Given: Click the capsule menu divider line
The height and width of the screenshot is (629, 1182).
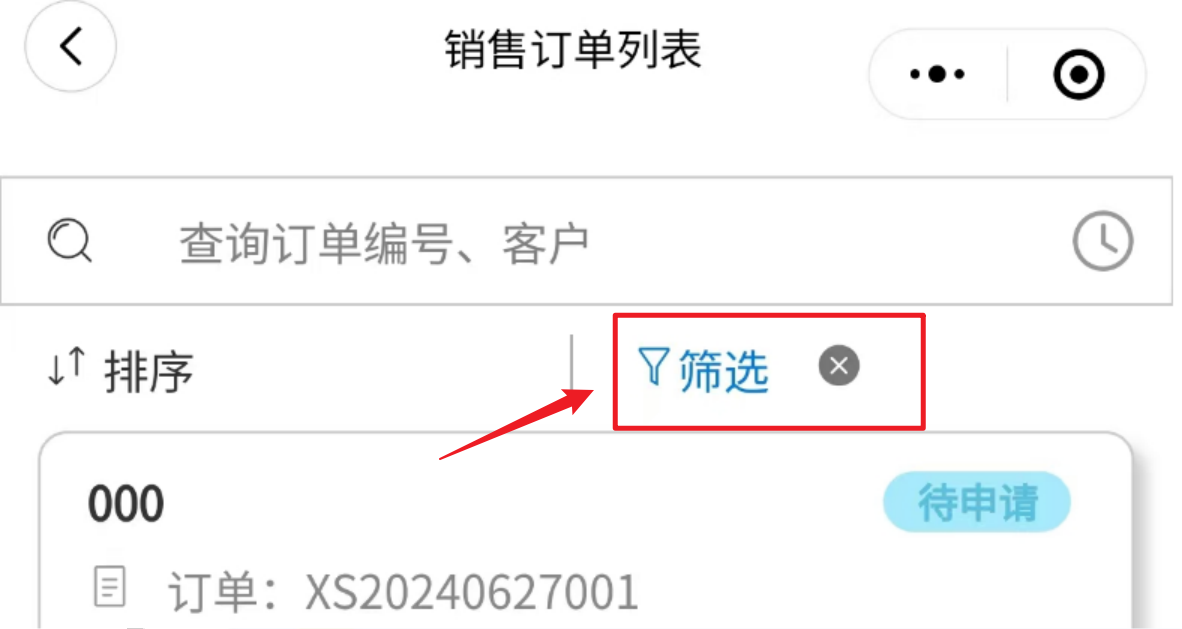Looking at the screenshot, I should [x=1007, y=74].
